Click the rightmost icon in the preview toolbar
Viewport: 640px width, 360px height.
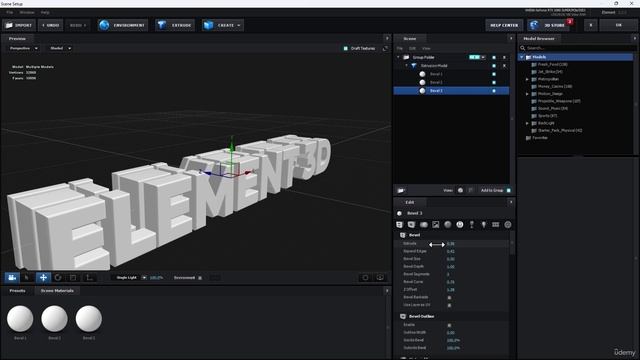pos(380,278)
